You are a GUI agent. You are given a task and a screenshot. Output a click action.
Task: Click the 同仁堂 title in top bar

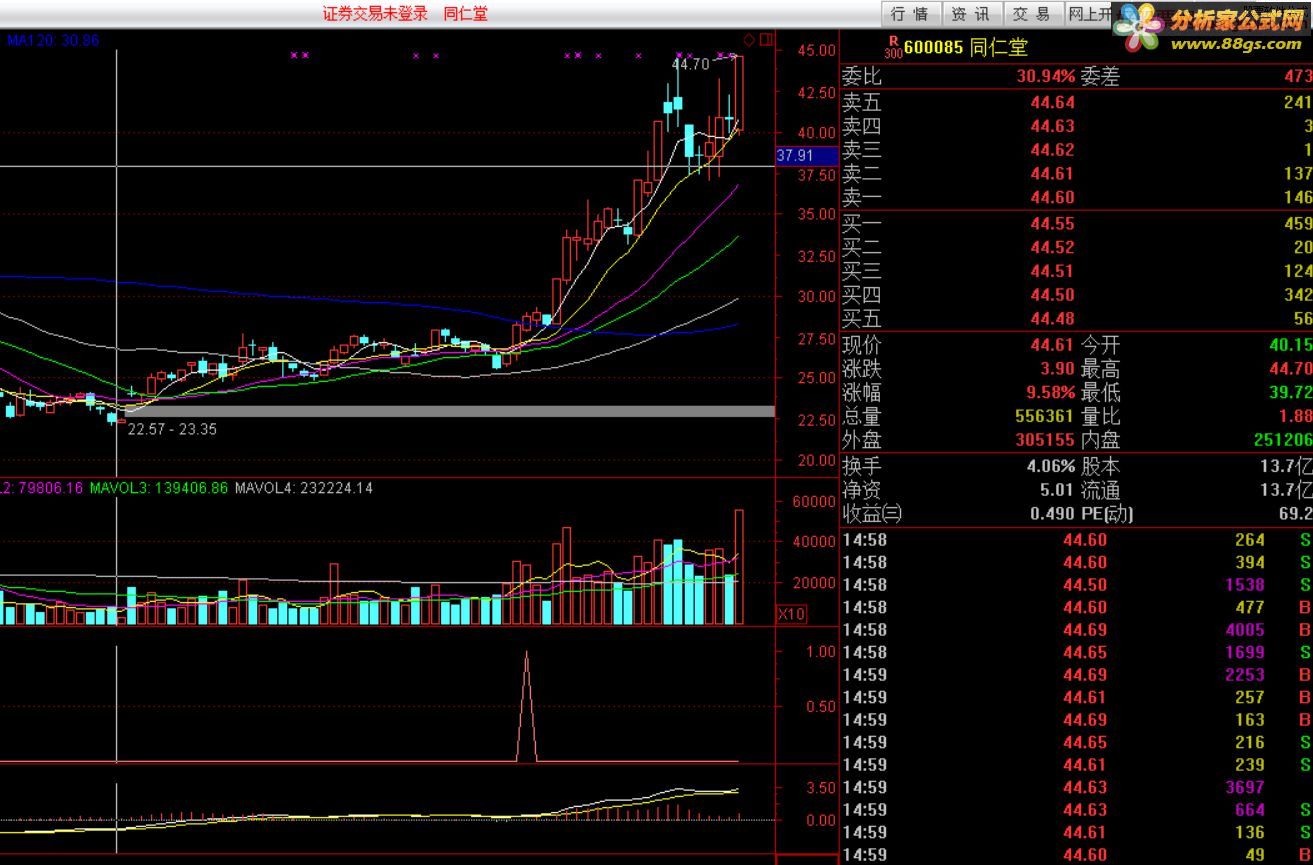point(466,13)
